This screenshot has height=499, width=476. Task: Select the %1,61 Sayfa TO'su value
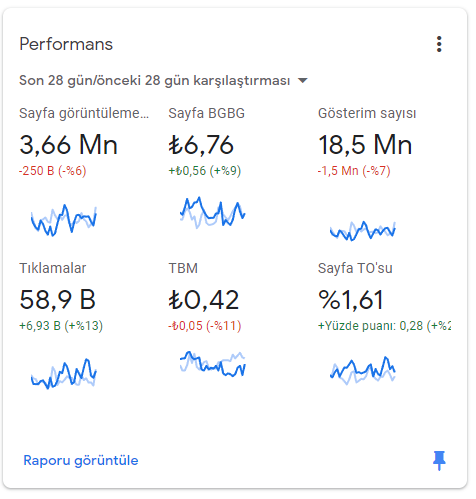tap(351, 300)
